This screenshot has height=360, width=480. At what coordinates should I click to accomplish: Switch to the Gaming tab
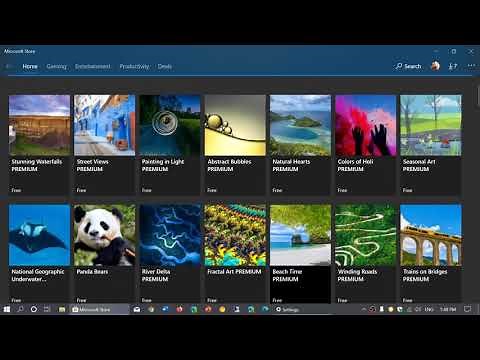[x=56, y=66]
